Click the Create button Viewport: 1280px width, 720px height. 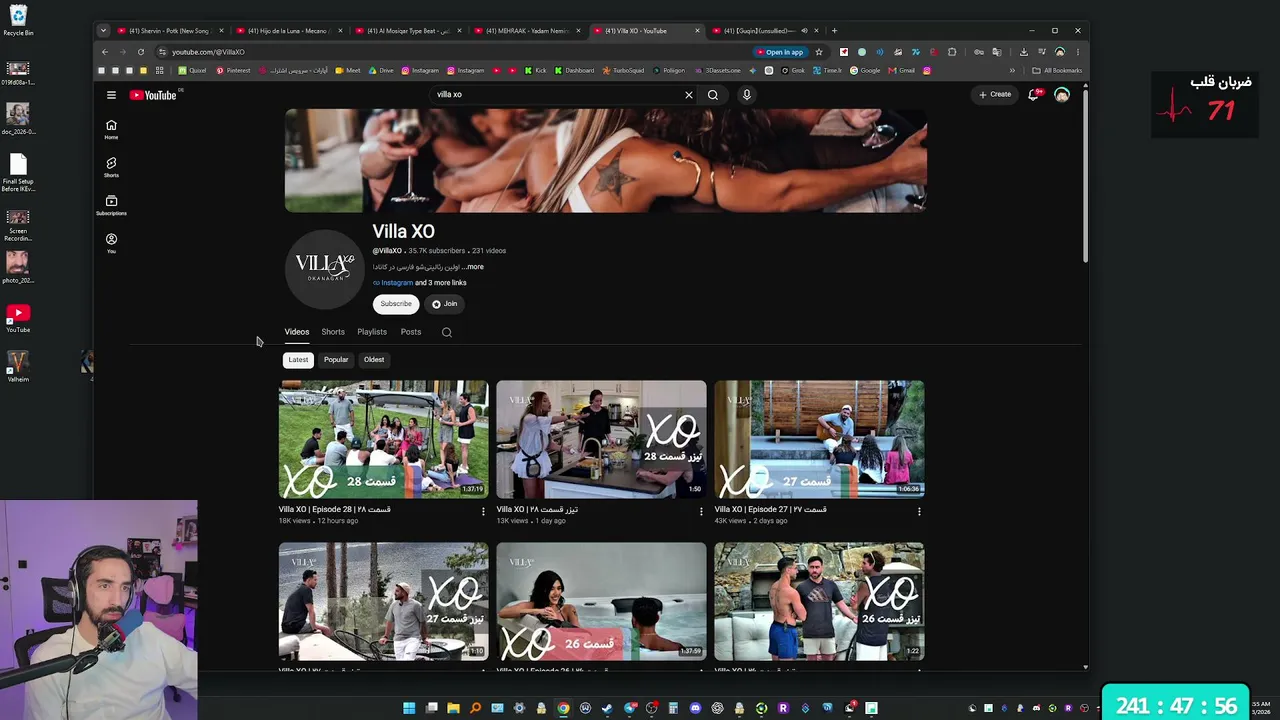pyautogui.click(x=995, y=95)
